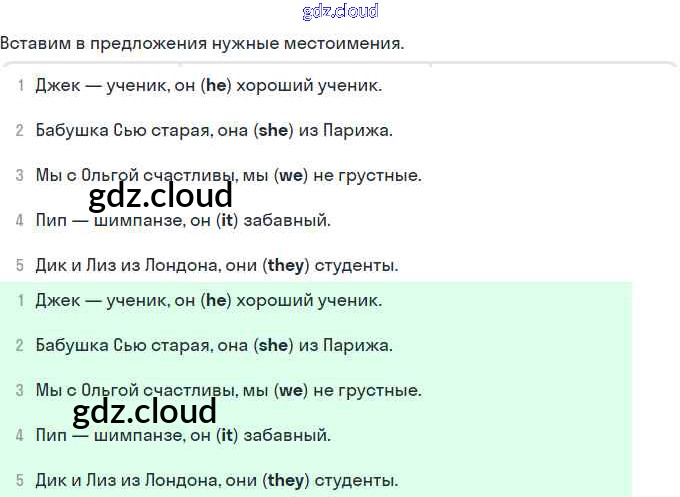Select line number 4 in the upper white list
The width and height of the screenshot is (680, 497).
click(20, 221)
